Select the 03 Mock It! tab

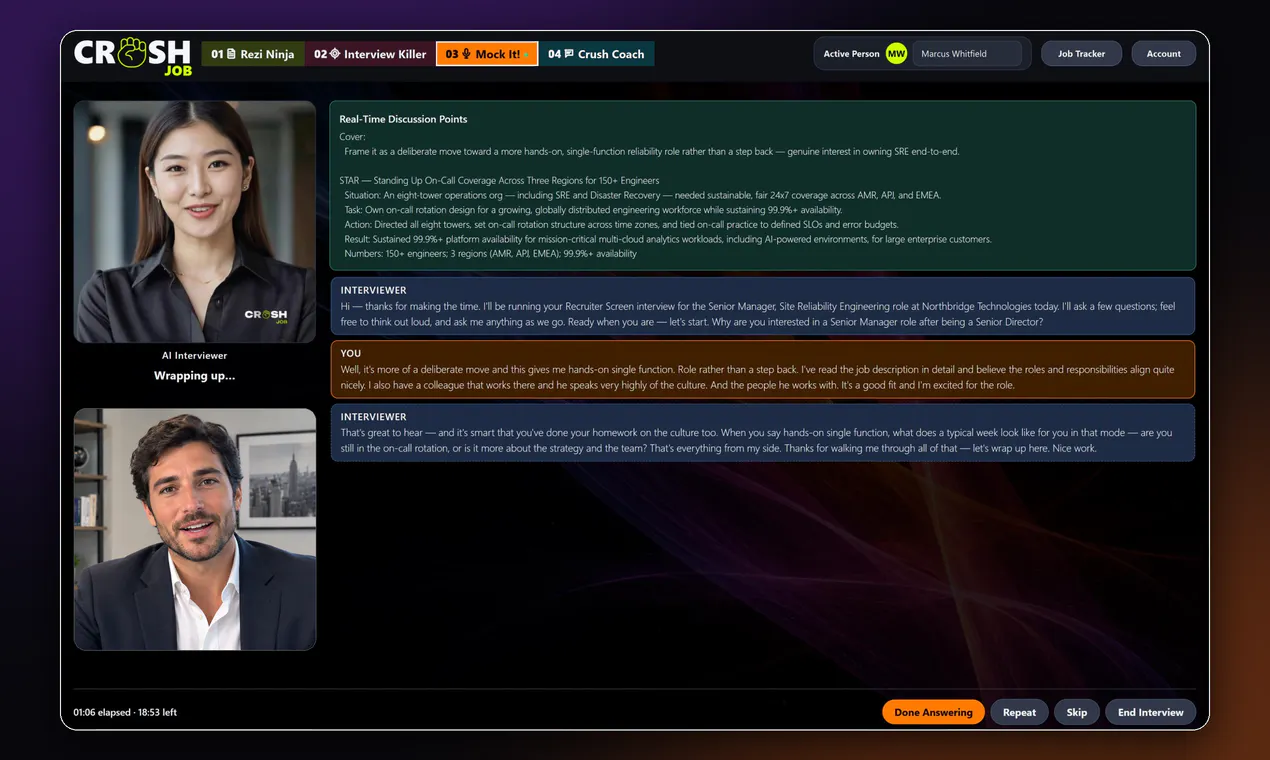coord(487,54)
